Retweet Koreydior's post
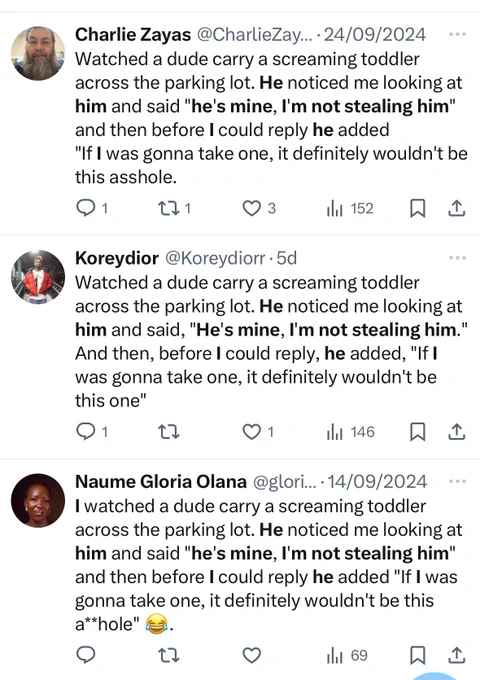Viewport: 480px width, 680px height. (168, 432)
